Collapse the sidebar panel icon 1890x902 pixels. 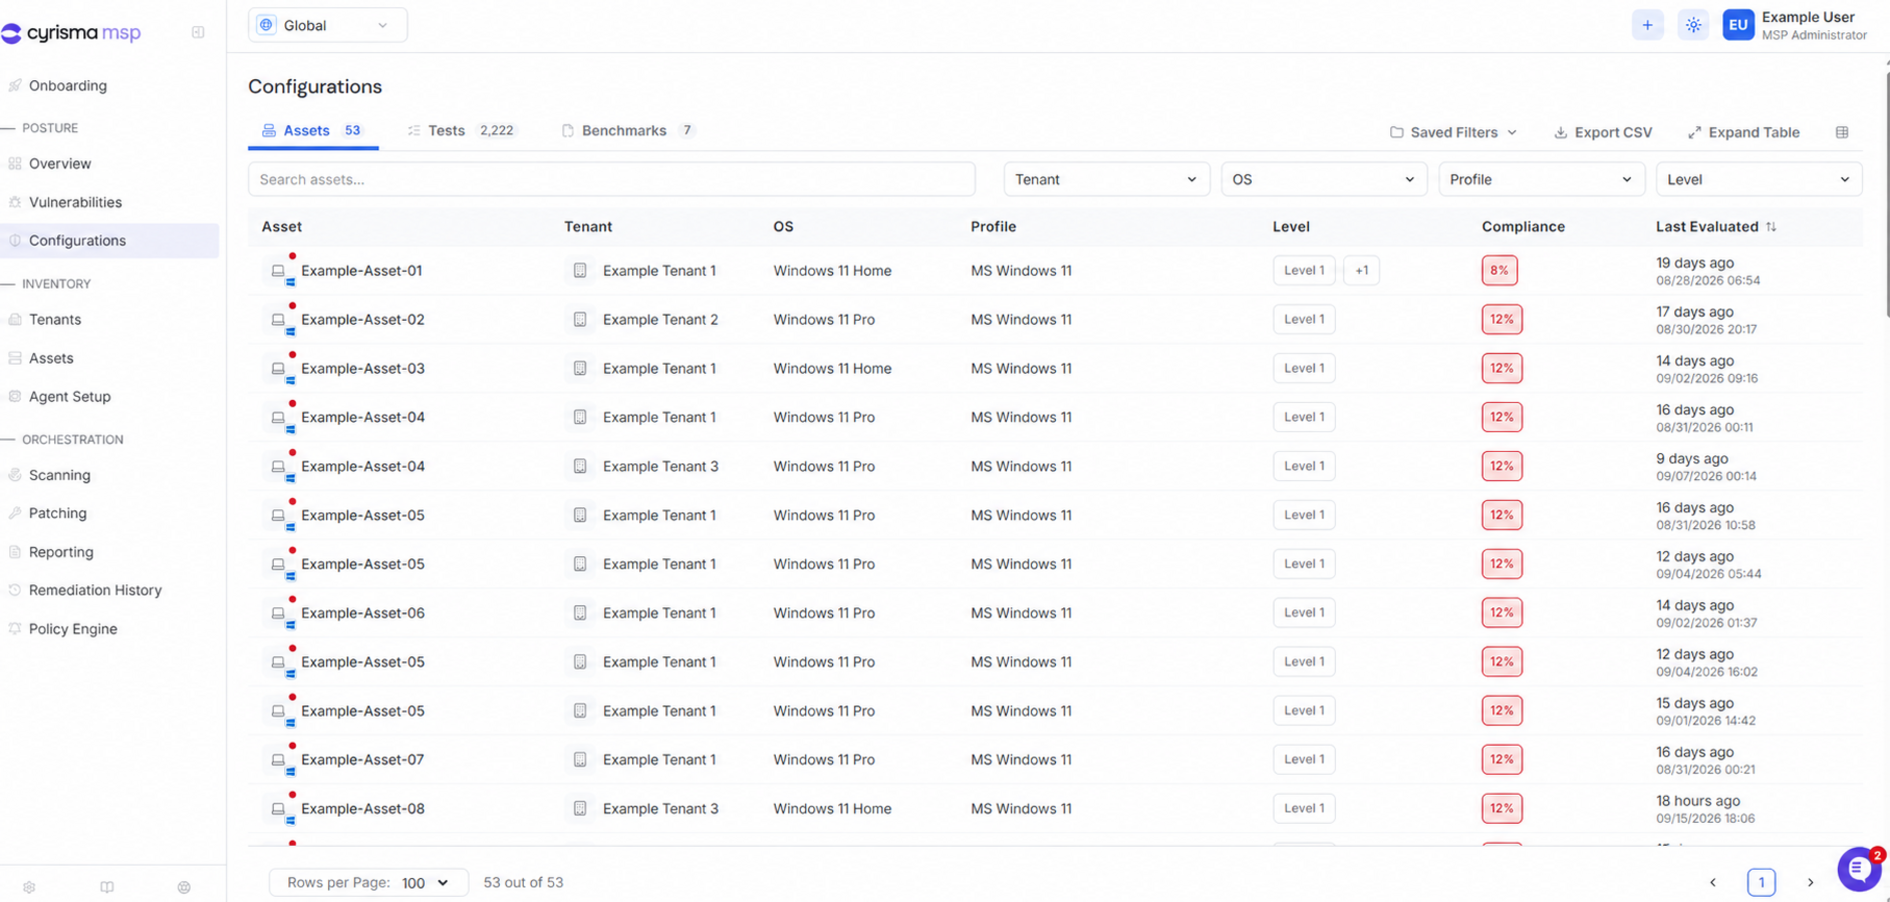click(198, 32)
